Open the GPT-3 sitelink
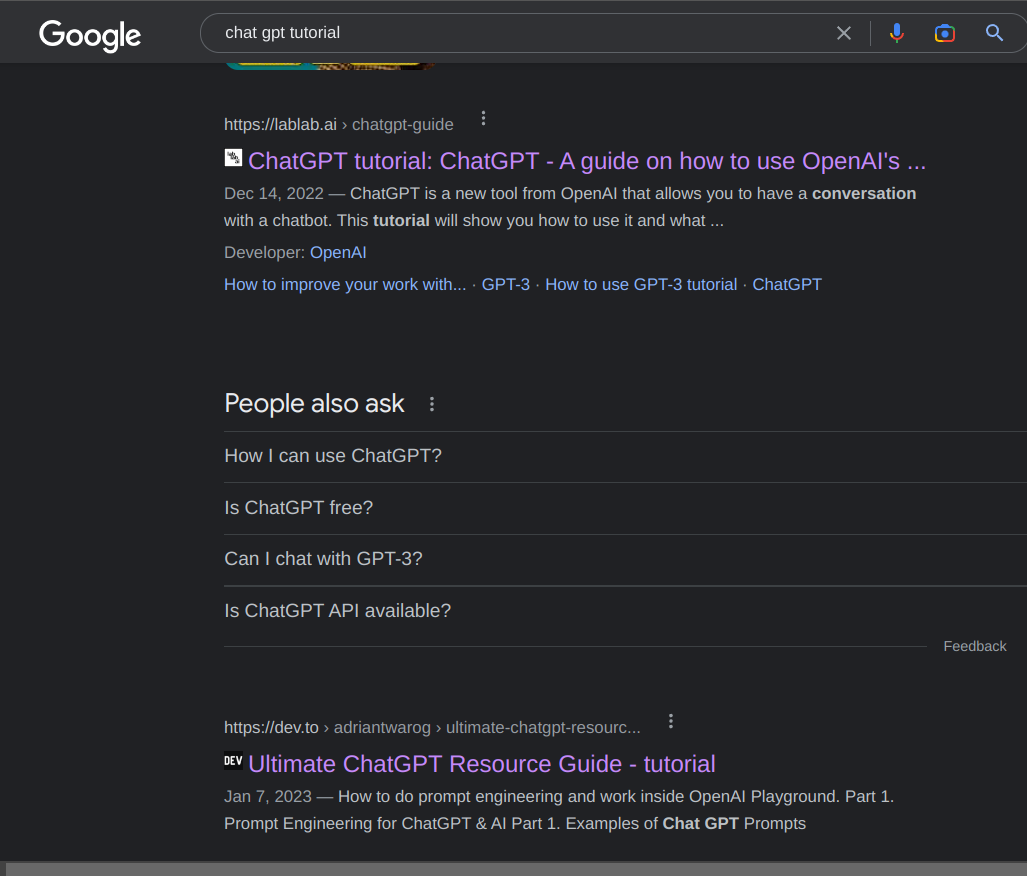The image size is (1027, 876). (x=506, y=284)
